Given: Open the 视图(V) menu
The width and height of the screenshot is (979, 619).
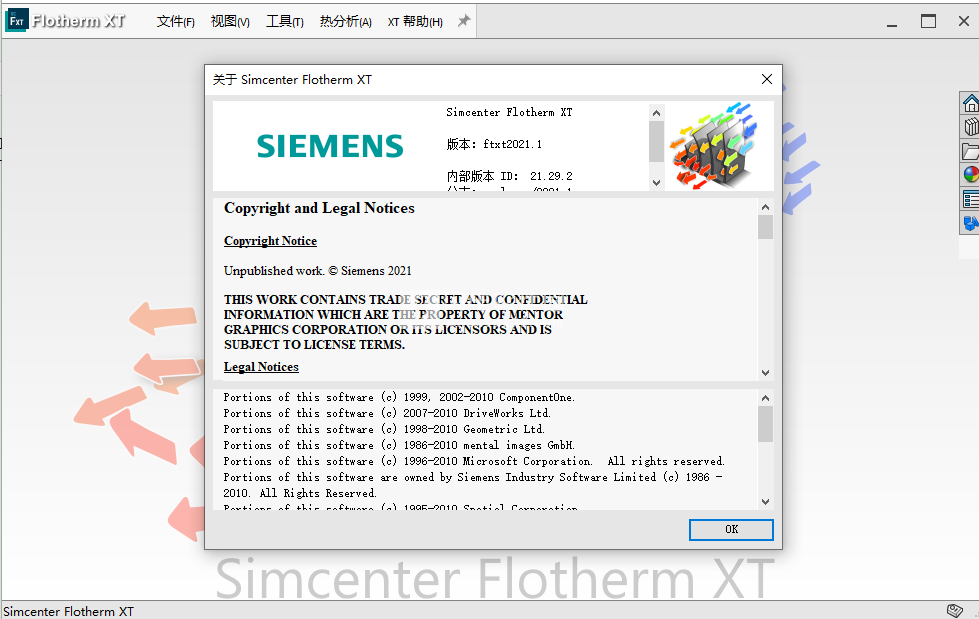Looking at the screenshot, I should click(x=230, y=22).
